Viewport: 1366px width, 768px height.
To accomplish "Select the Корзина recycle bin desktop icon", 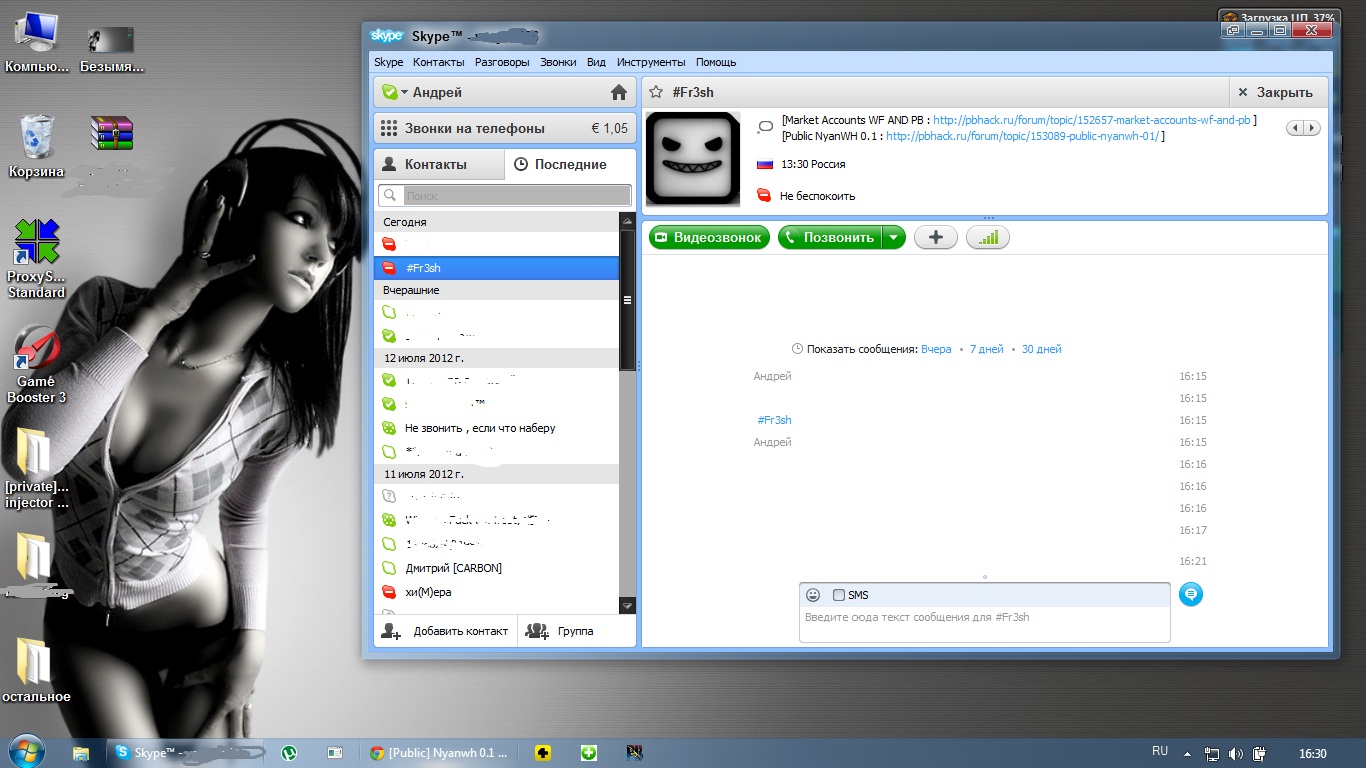I will click(37, 146).
